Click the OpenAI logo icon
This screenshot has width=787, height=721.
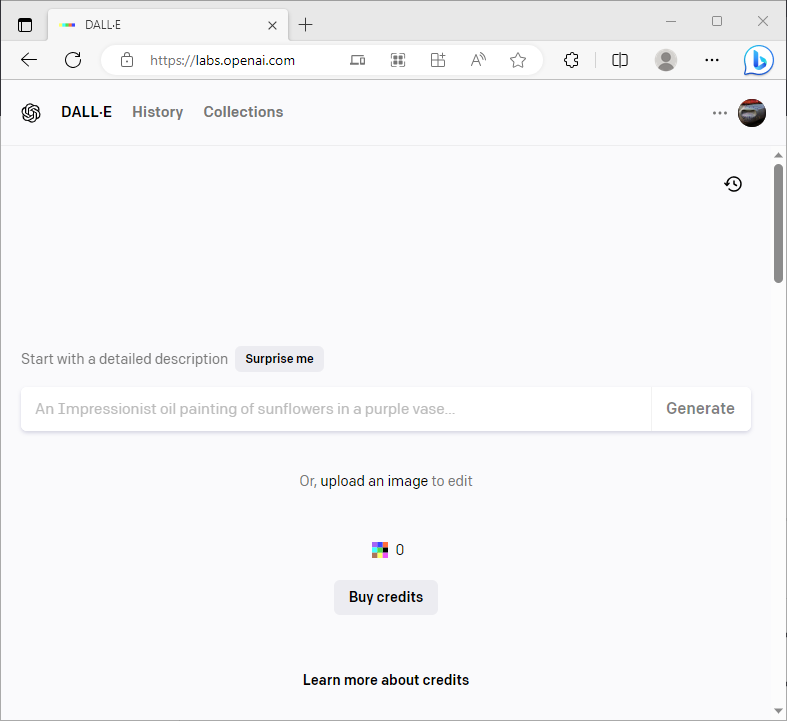click(31, 112)
